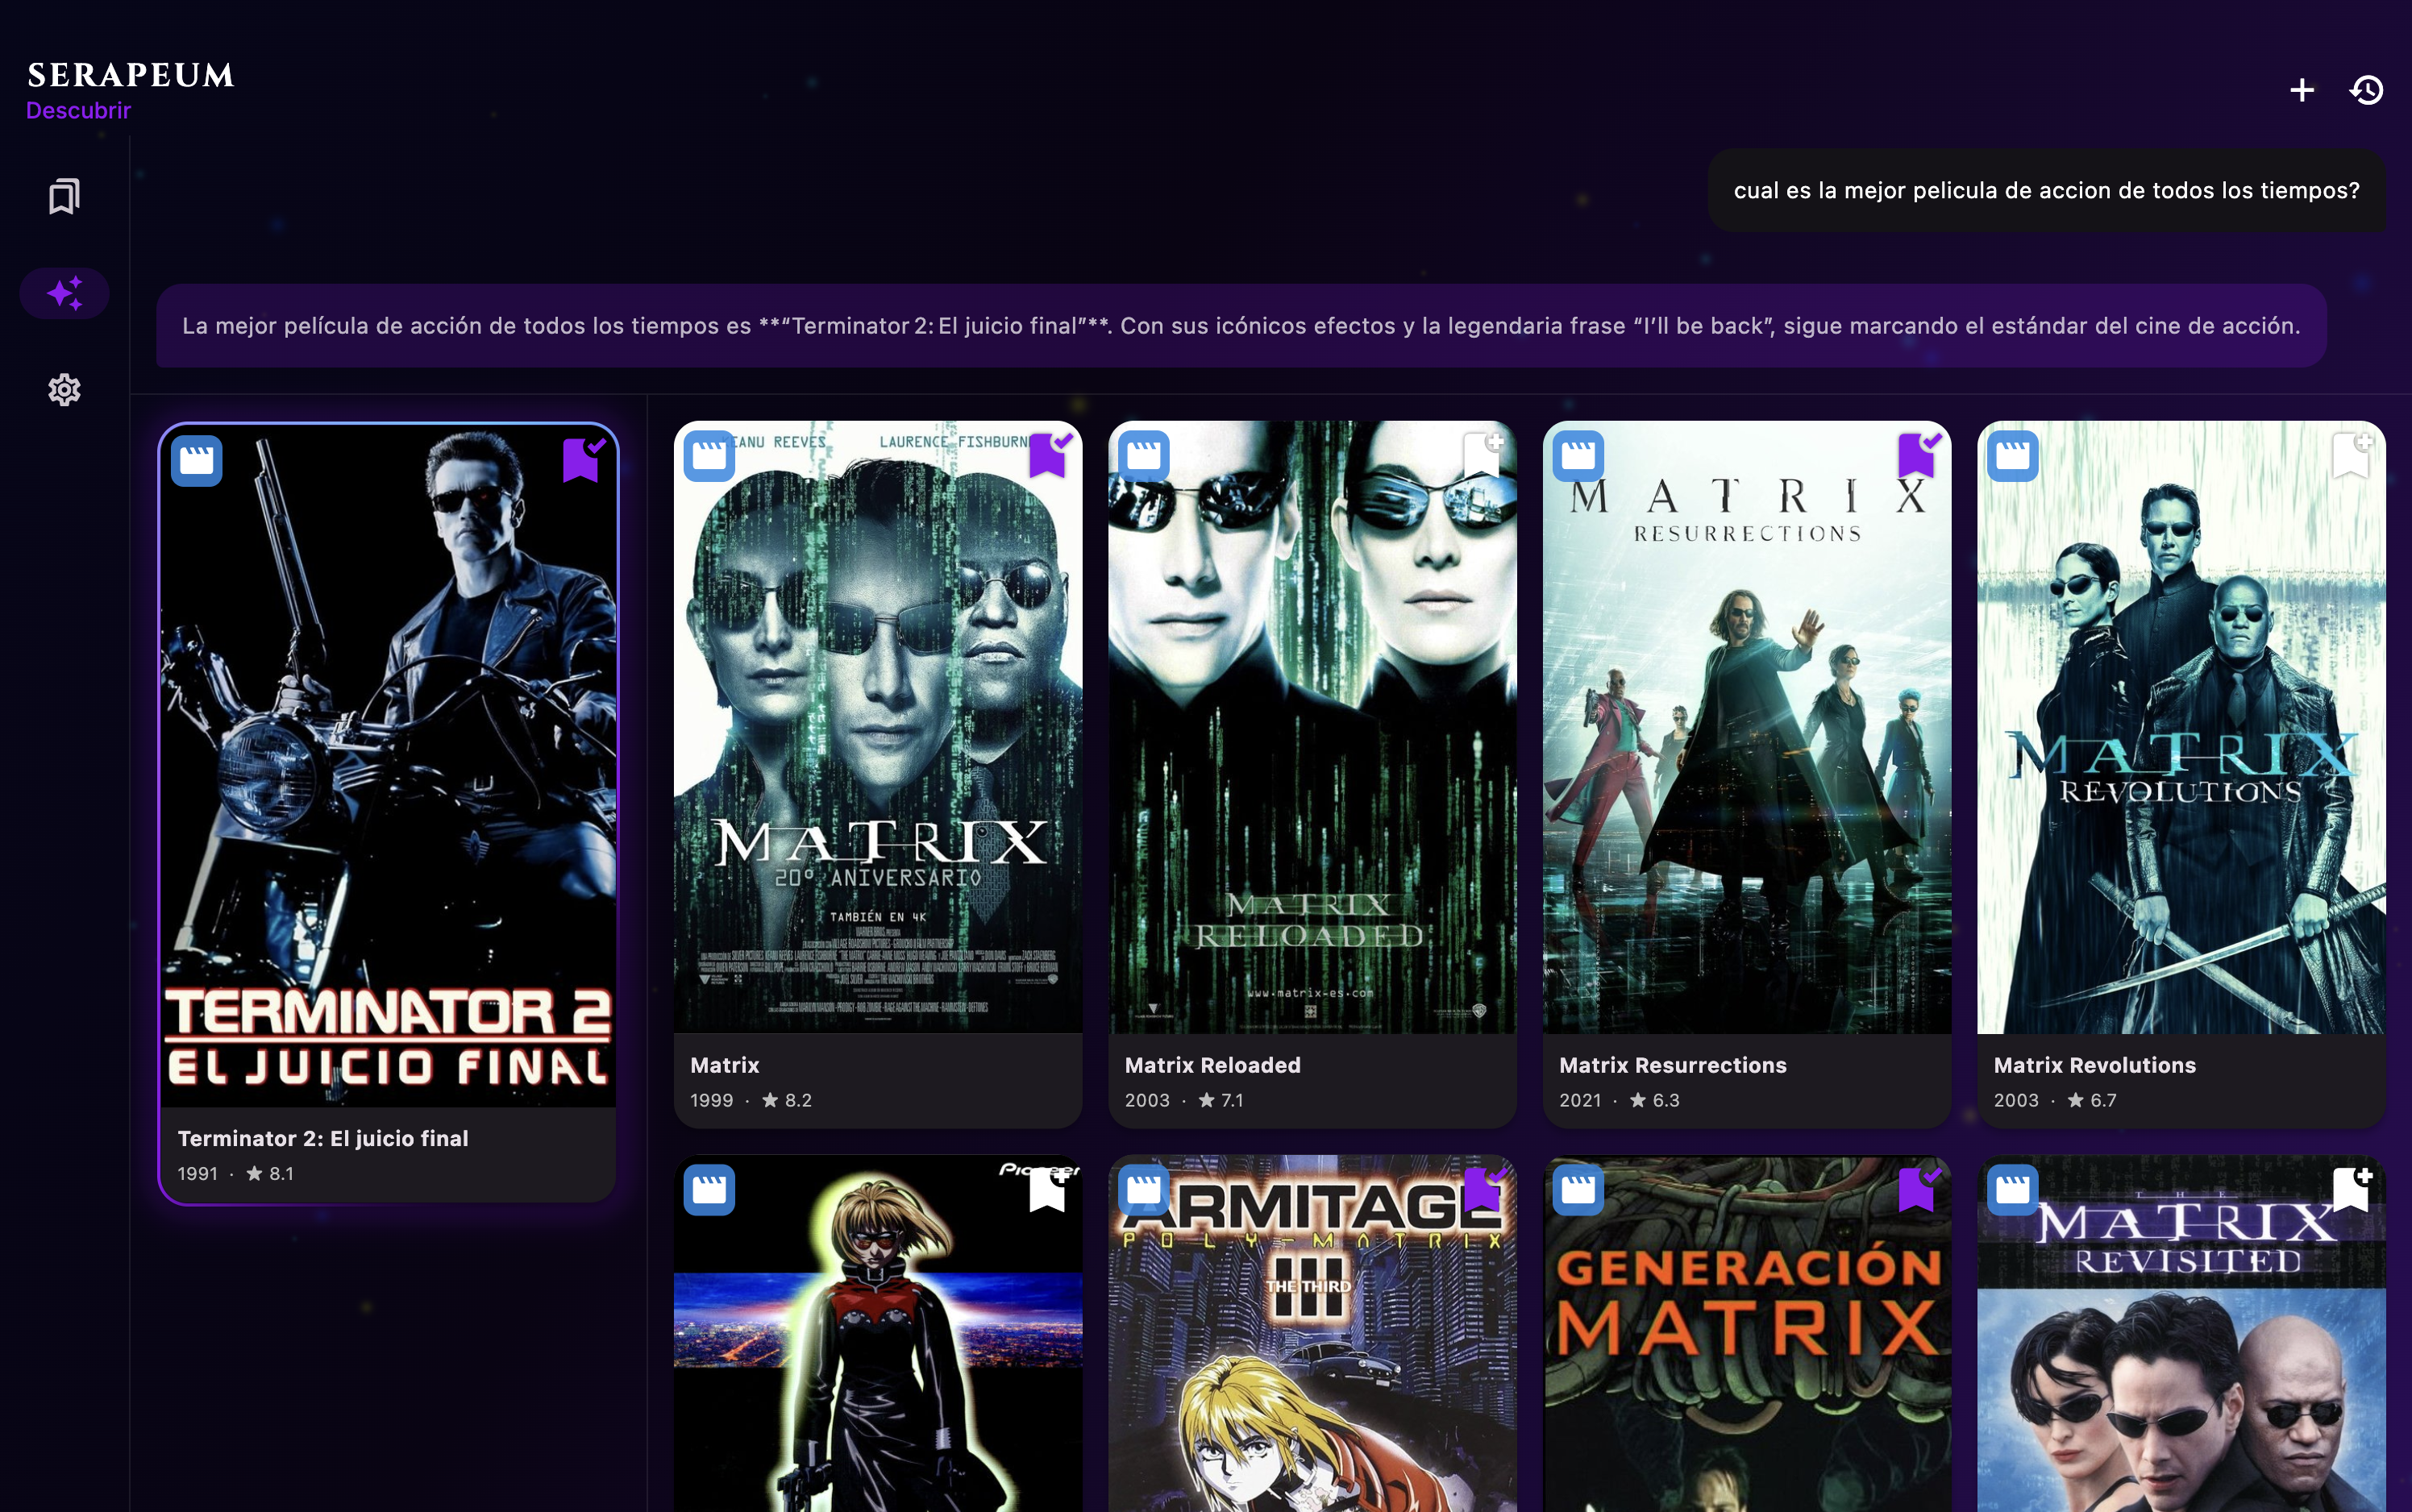Open the Matrix Revolutions poster
Screen dimensions: 2412x1512
pos(2181,727)
